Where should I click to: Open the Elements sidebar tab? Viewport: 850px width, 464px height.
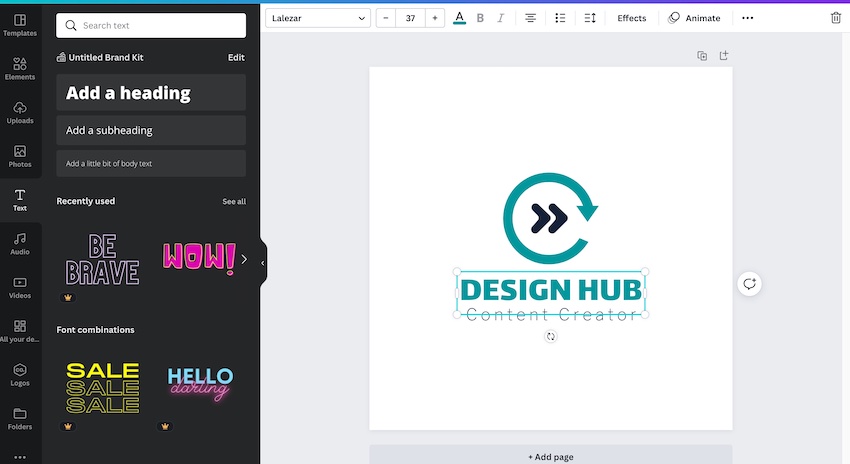[20, 69]
